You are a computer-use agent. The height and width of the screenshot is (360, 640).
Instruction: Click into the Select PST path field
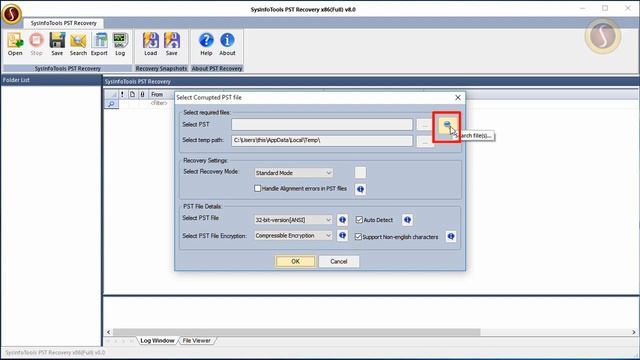click(x=322, y=124)
